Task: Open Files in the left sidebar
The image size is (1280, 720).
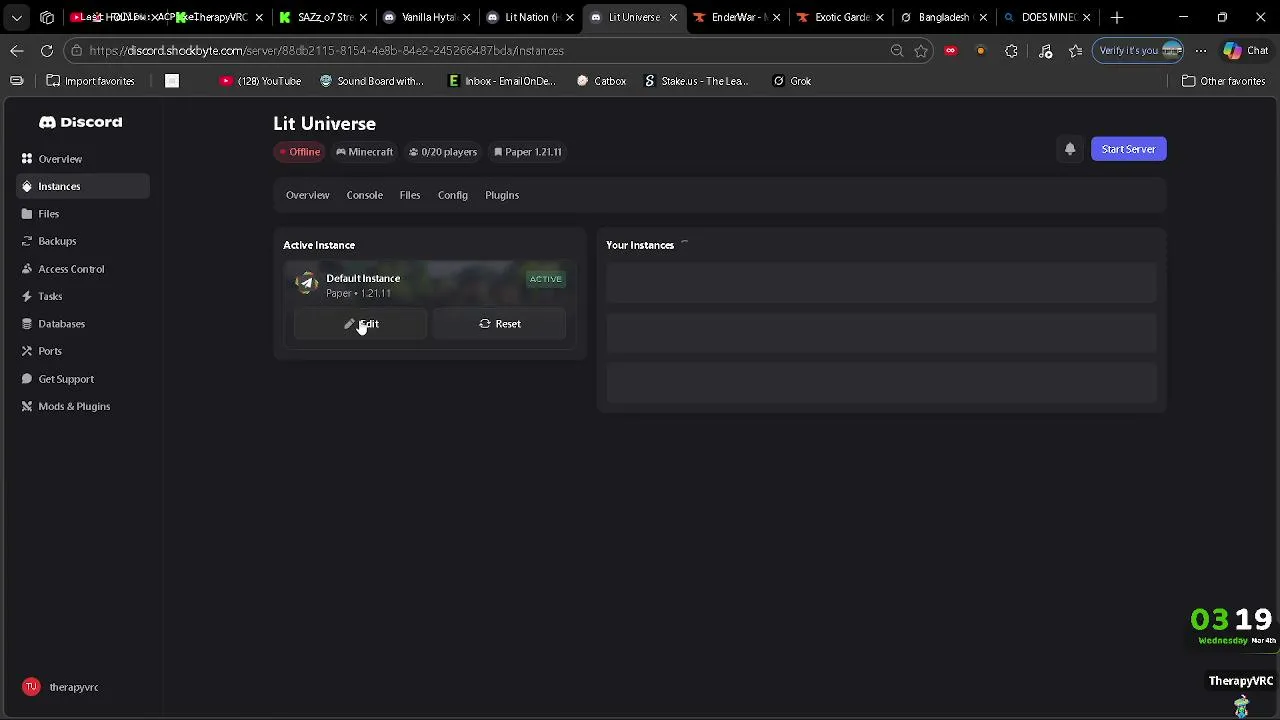Action: click(x=83, y=214)
